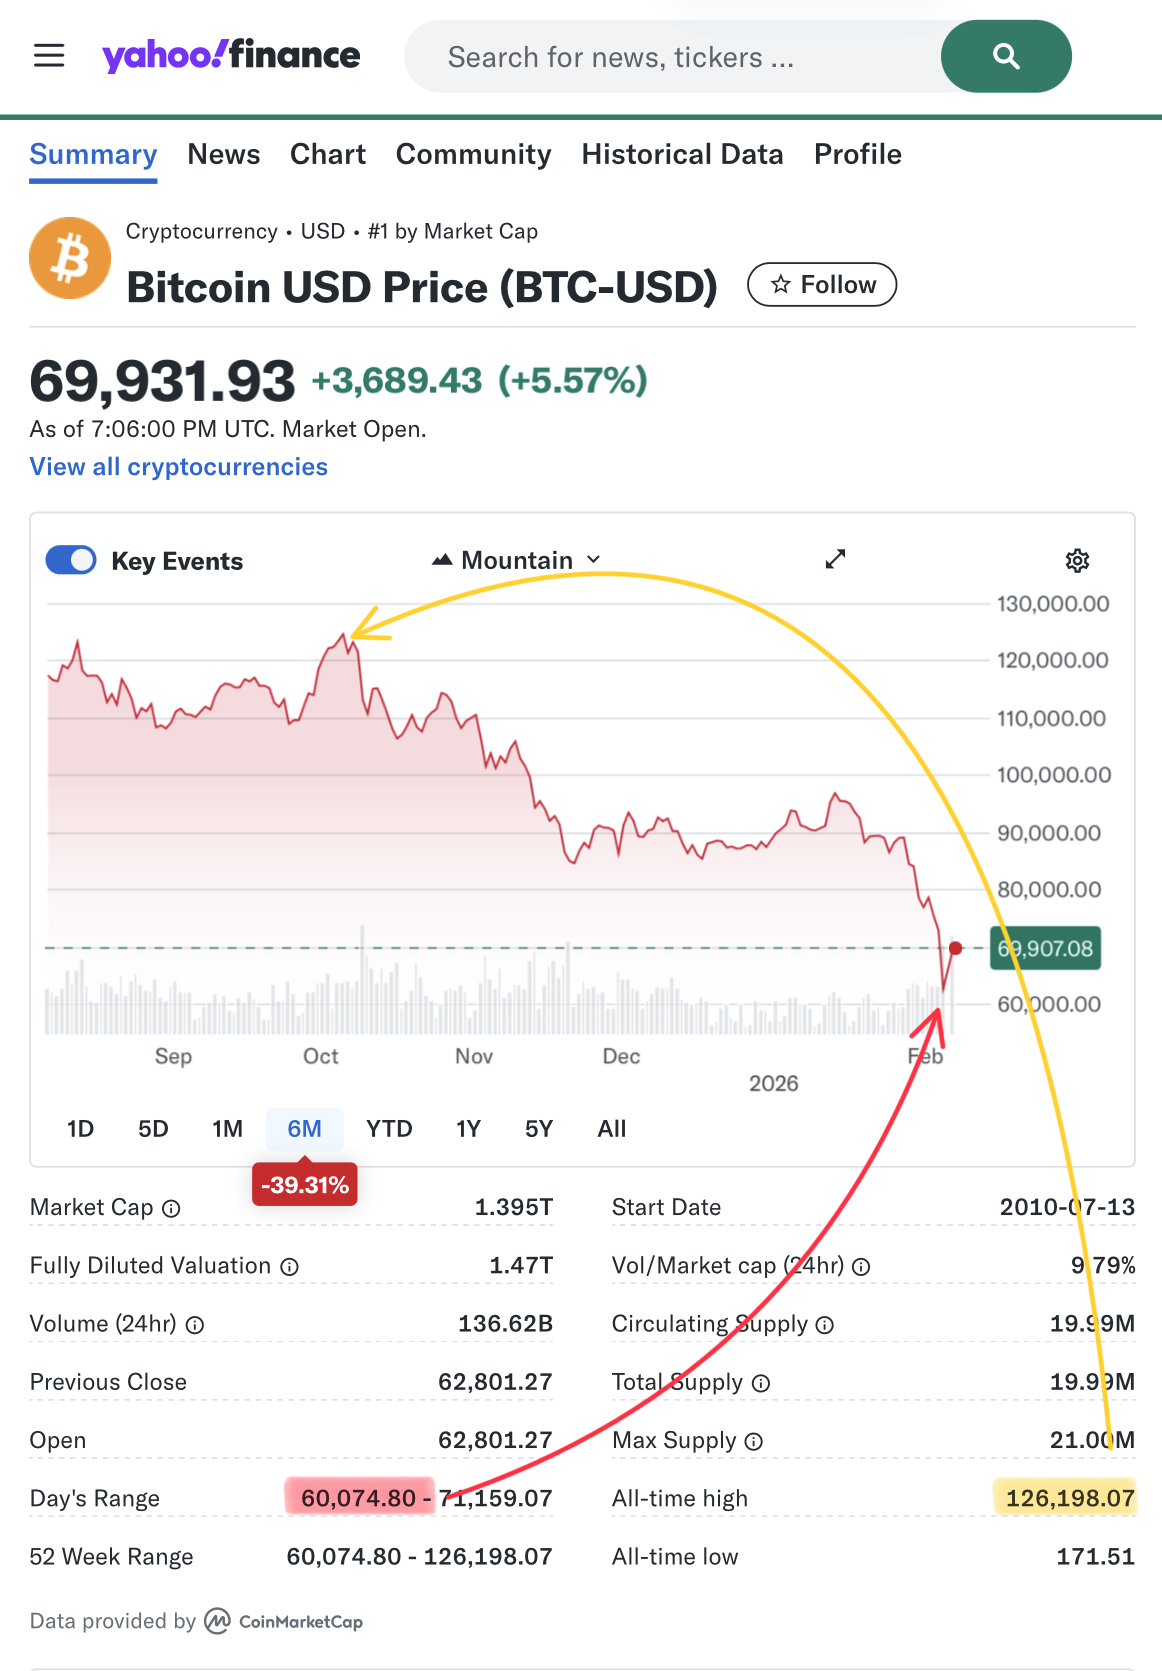Open the hamburger navigation menu
This screenshot has height=1671, width=1162.
pyautogui.click(x=49, y=56)
